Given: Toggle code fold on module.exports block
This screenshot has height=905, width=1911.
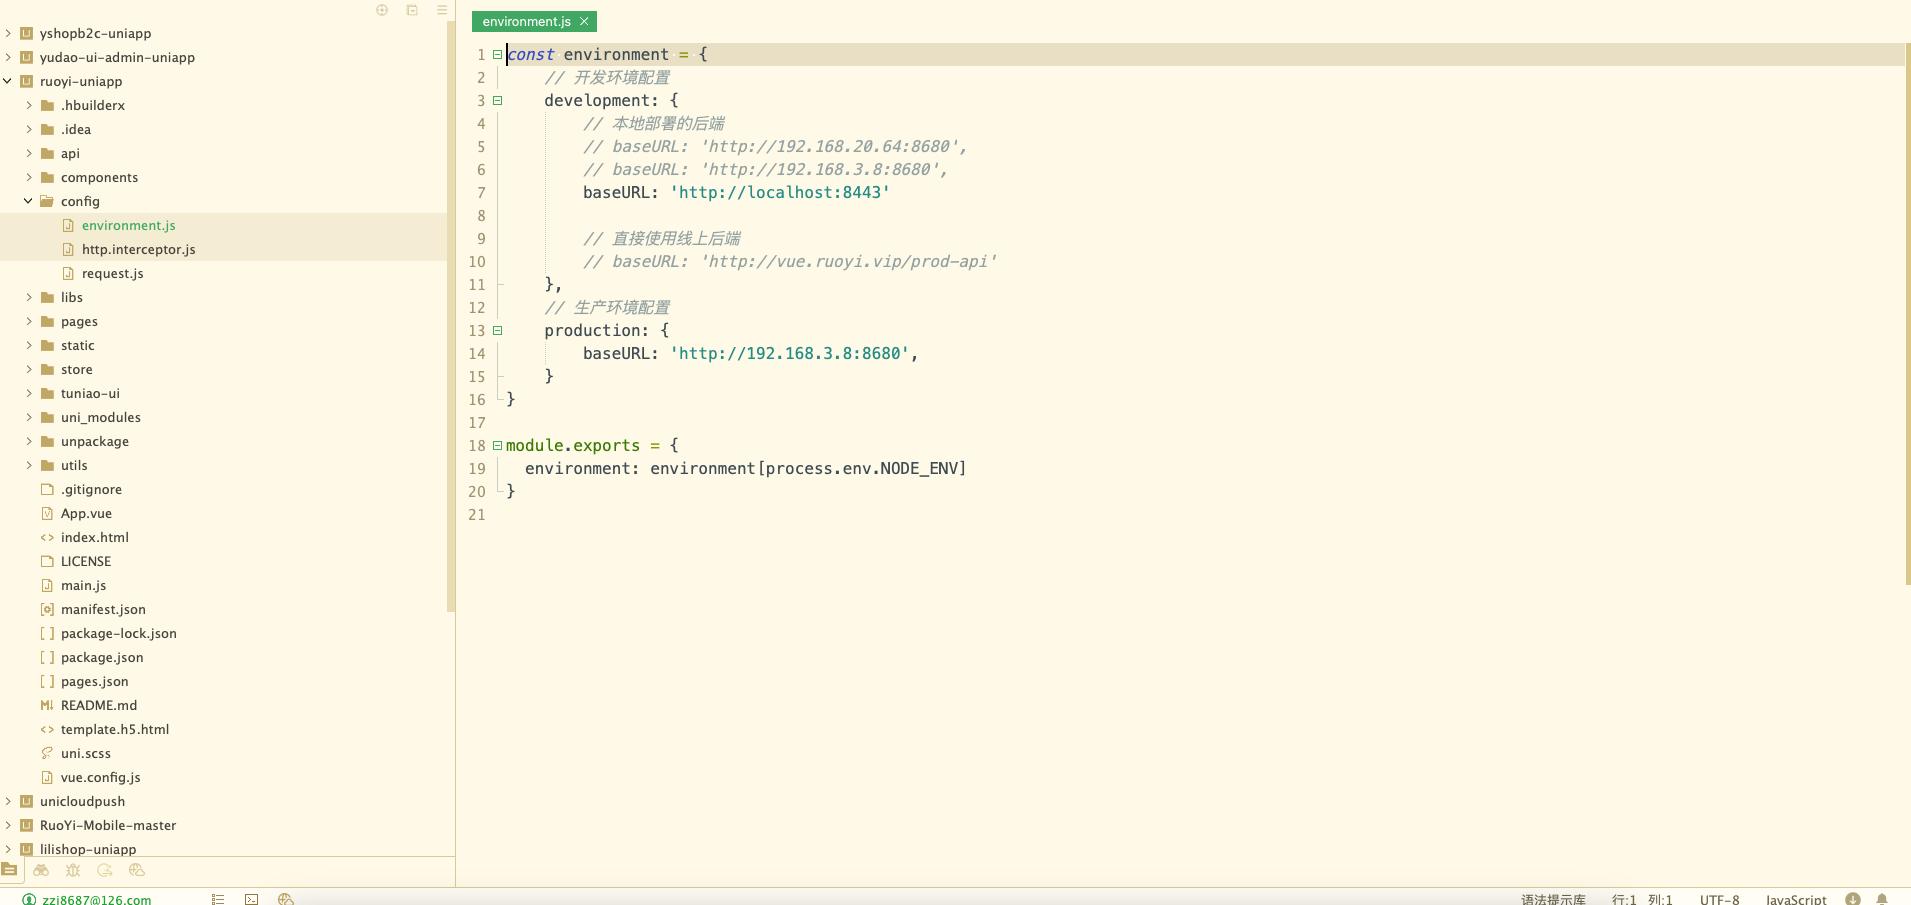Looking at the screenshot, I should click(x=497, y=446).
